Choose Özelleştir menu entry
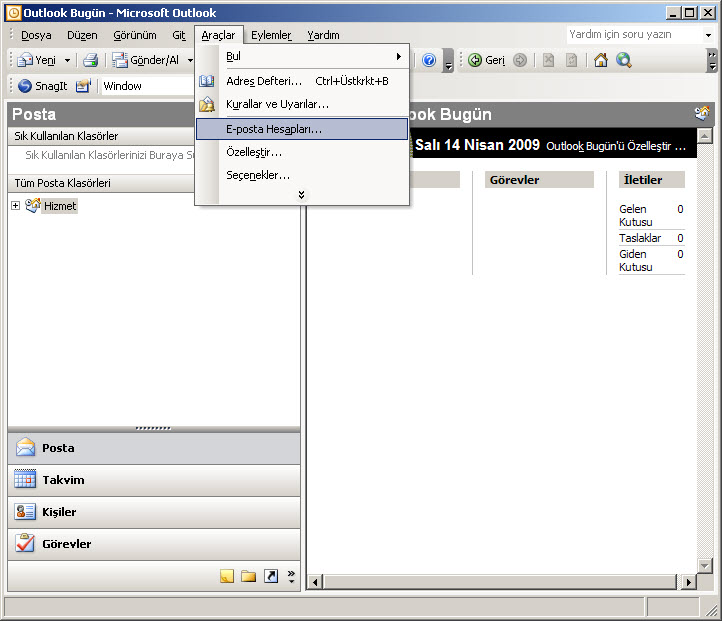 (x=302, y=152)
